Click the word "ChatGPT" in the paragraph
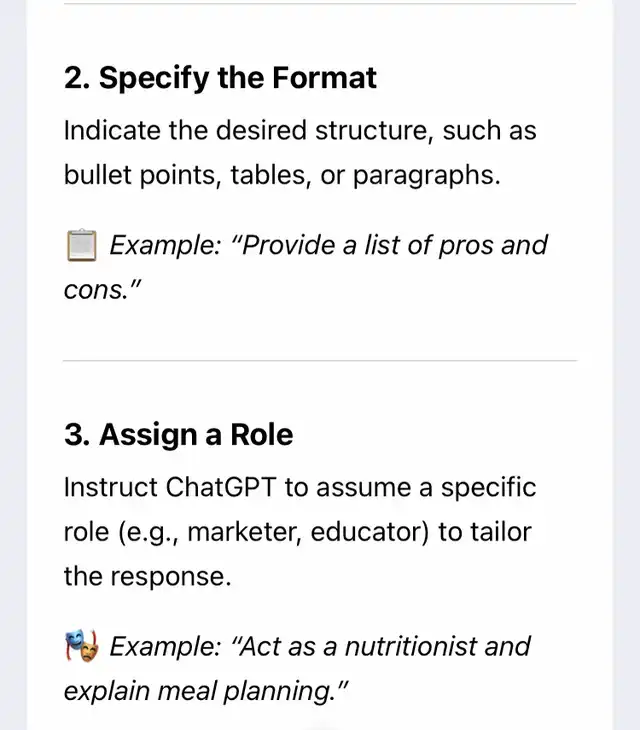The height and width of the screenshot is (730, 640). (x=220, y=487)
